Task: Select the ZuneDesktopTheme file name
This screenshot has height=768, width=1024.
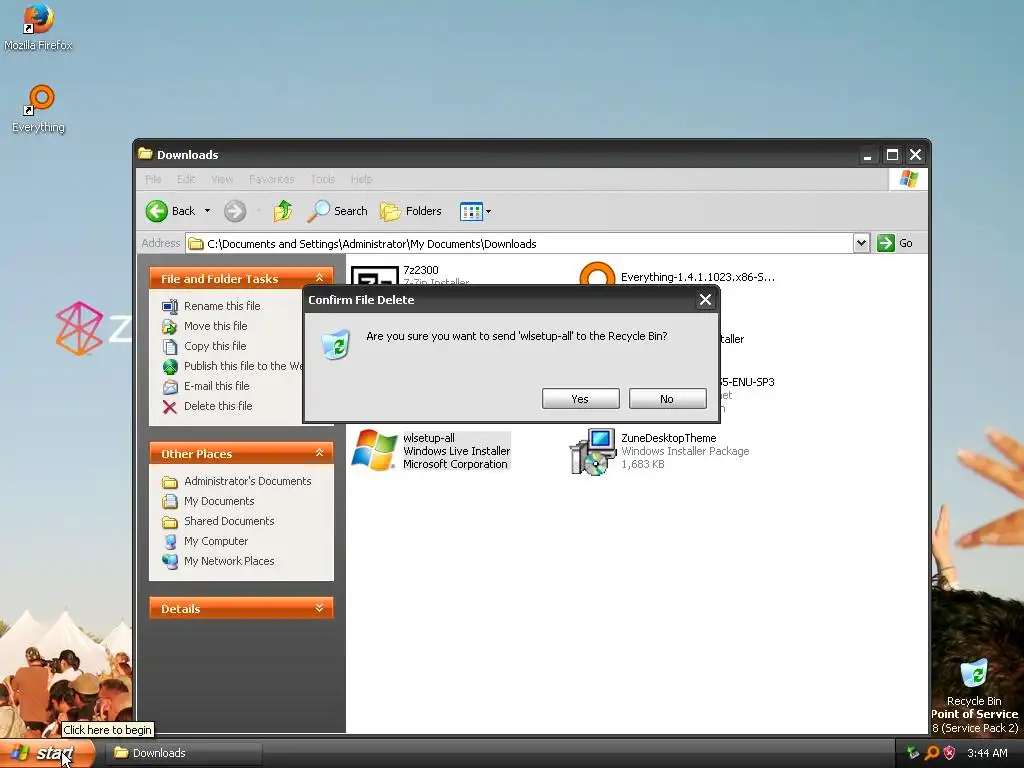Action: 669,438
